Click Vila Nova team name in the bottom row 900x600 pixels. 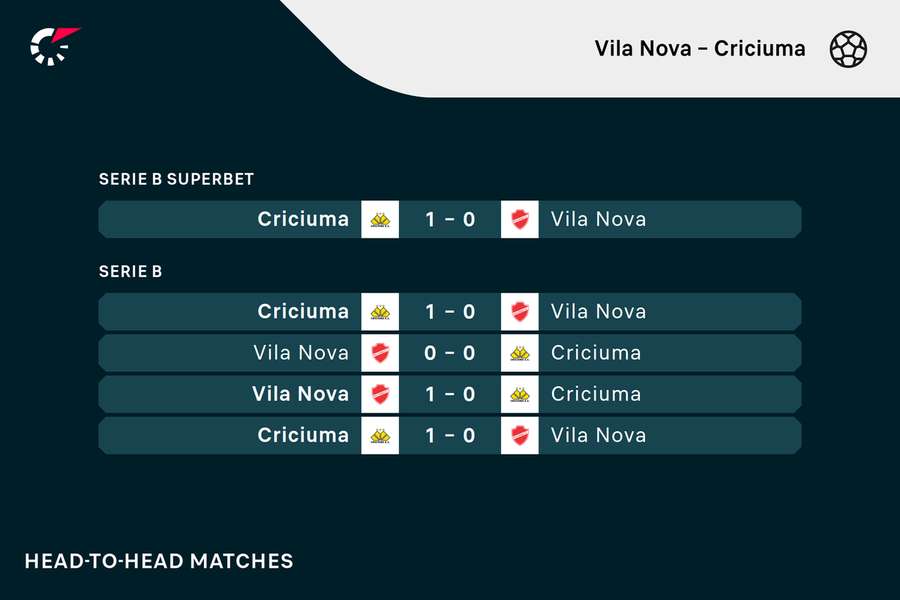[x=598, y=435]
